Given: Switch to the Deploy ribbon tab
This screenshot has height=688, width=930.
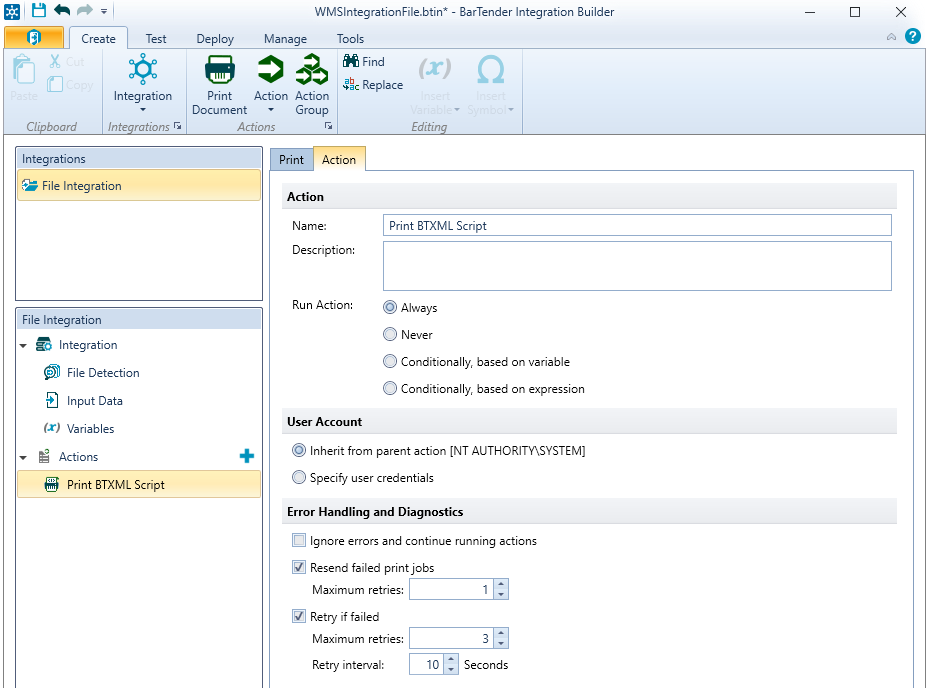Looking at the screenshot, I should 215,39.
